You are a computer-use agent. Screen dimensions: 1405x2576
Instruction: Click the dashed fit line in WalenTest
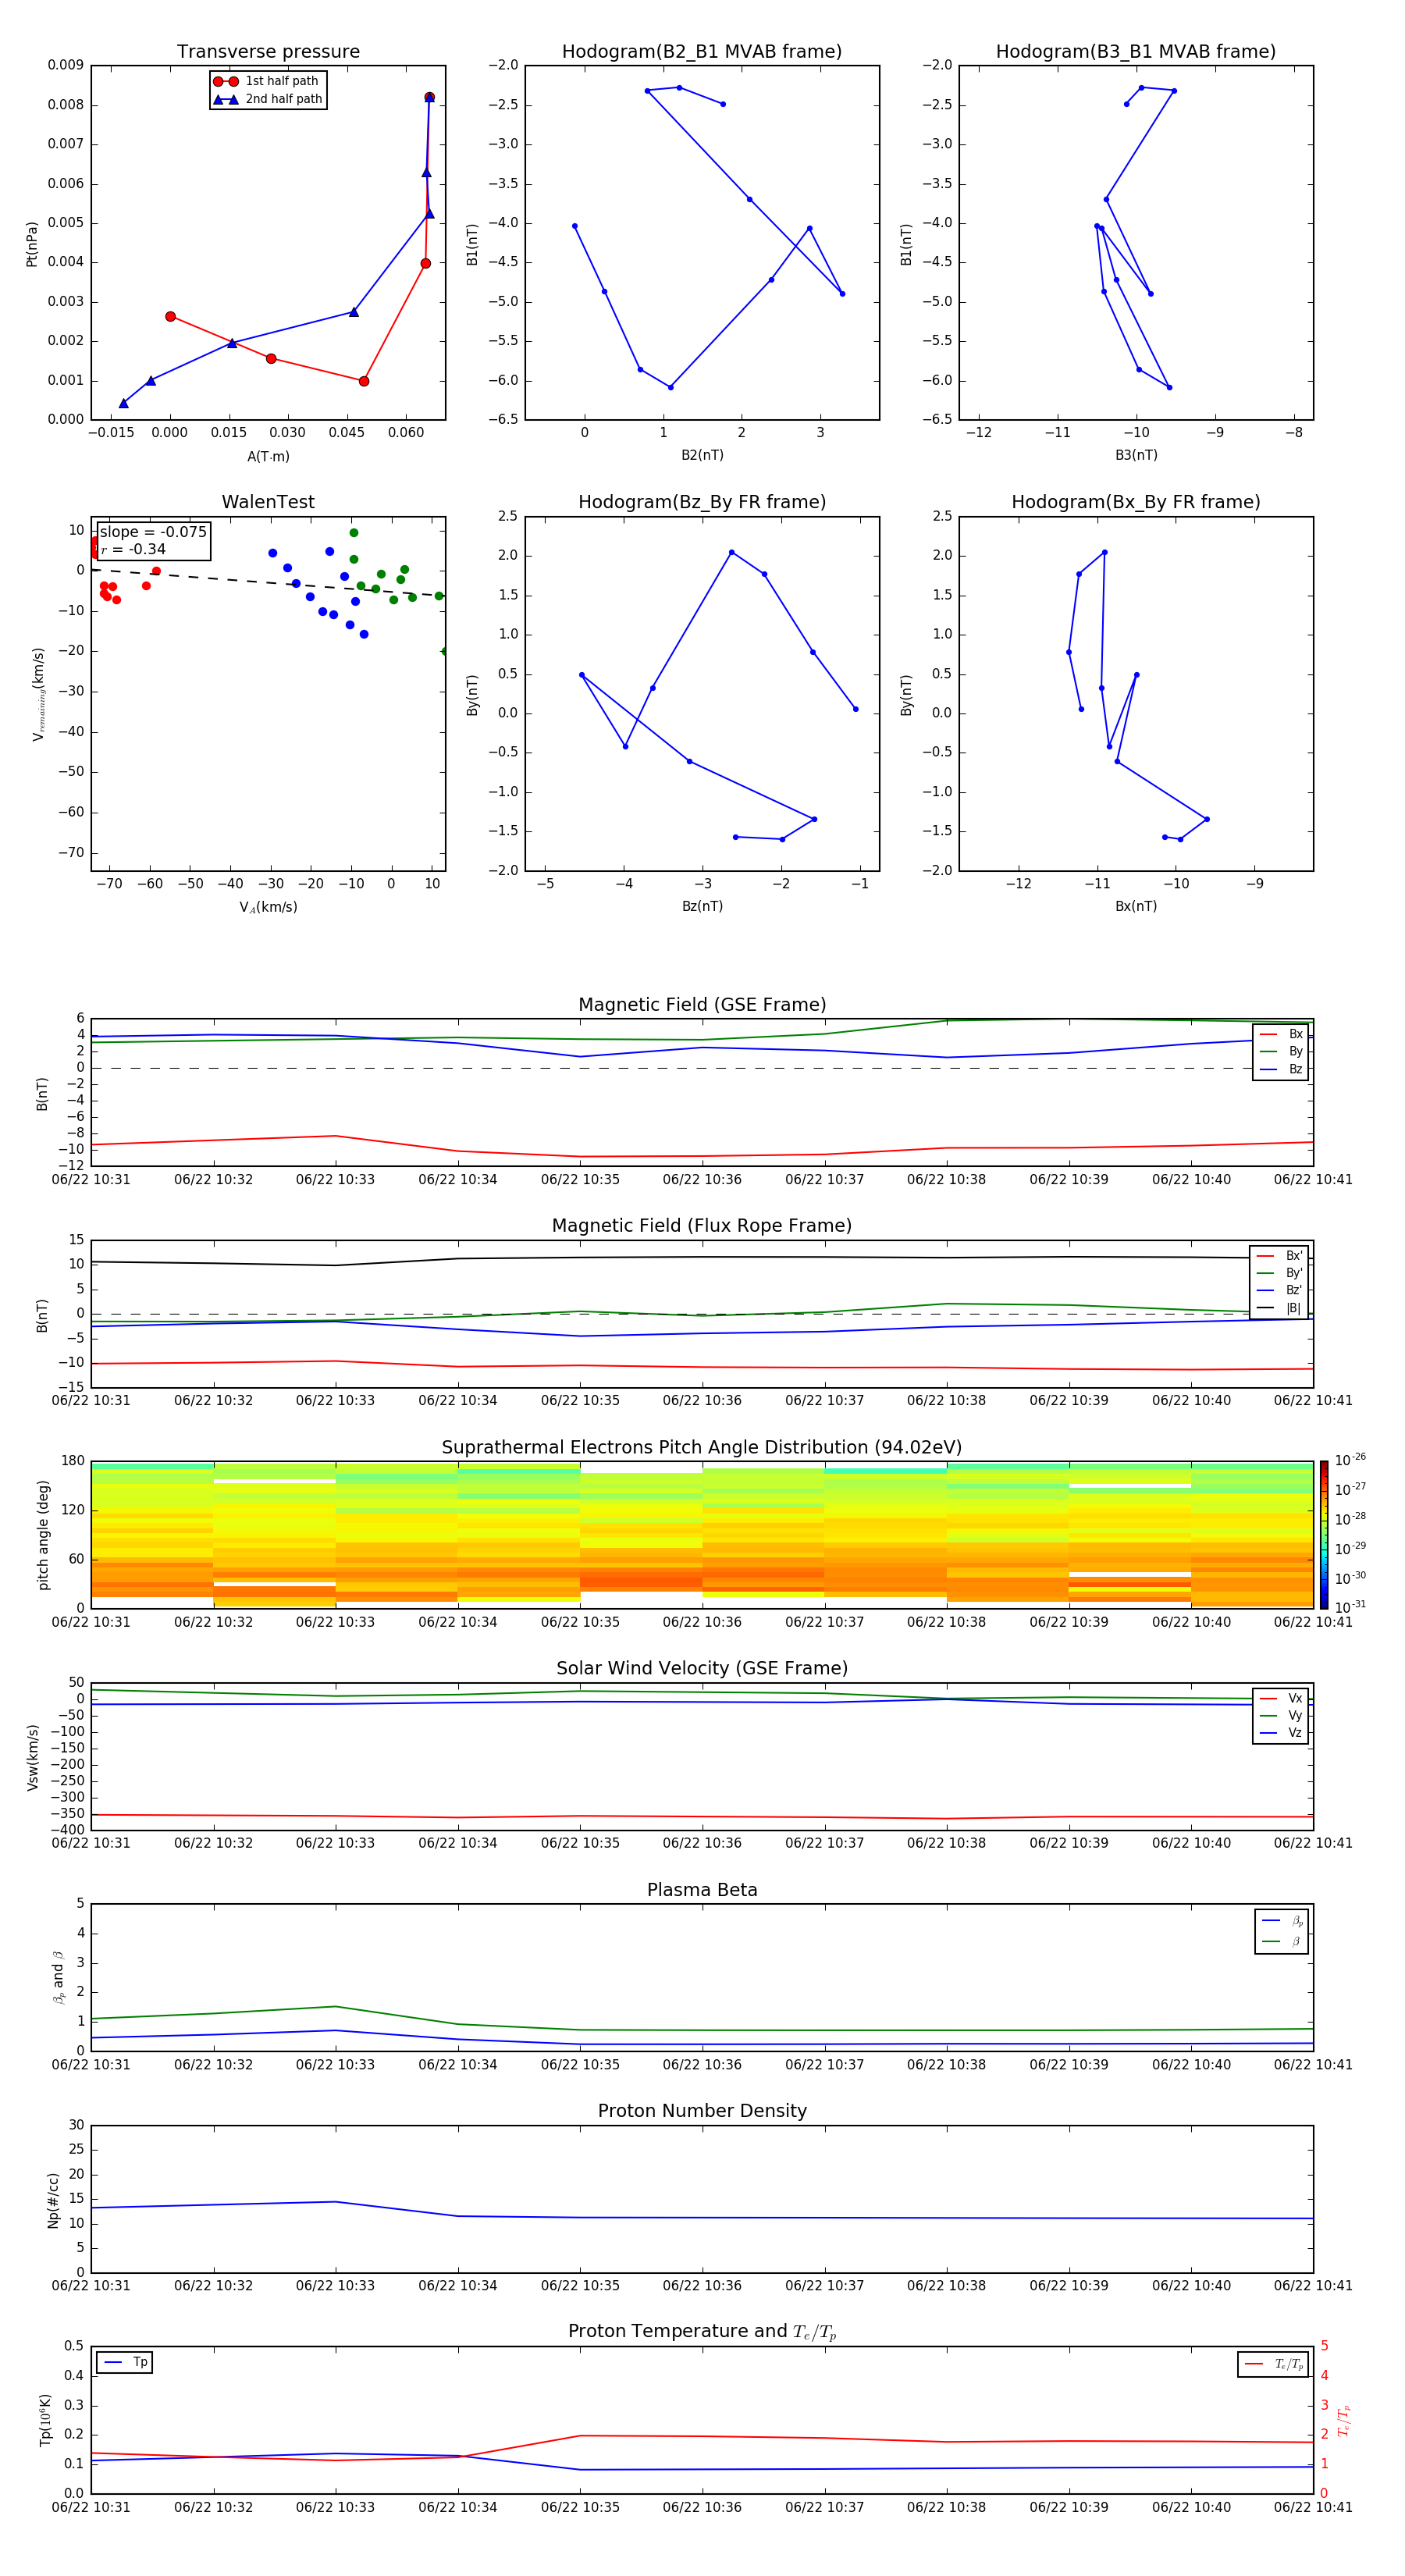point(268,582)
